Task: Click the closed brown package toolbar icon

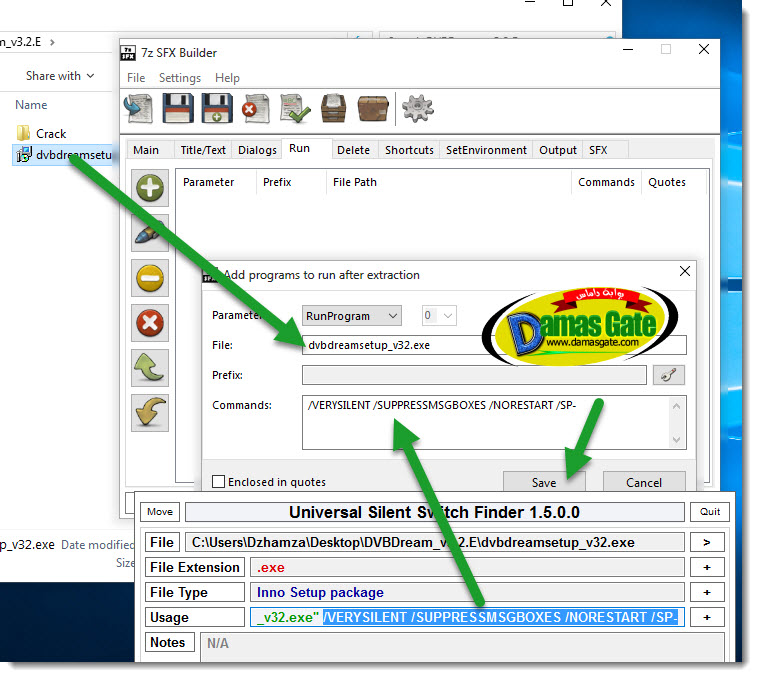Action: point(373,109)
